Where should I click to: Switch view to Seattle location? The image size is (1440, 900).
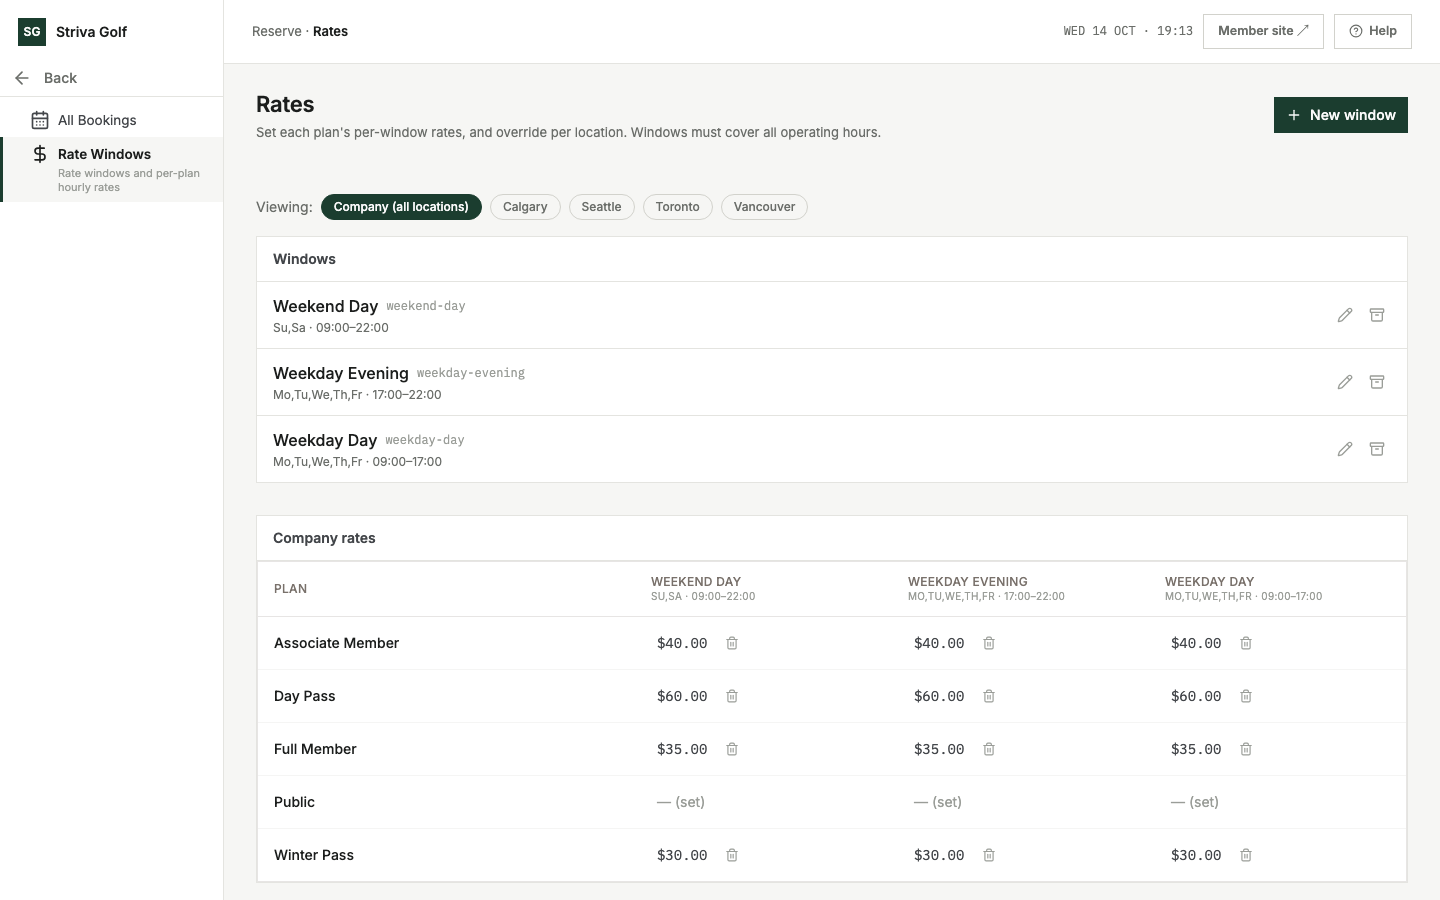[601, 207]
